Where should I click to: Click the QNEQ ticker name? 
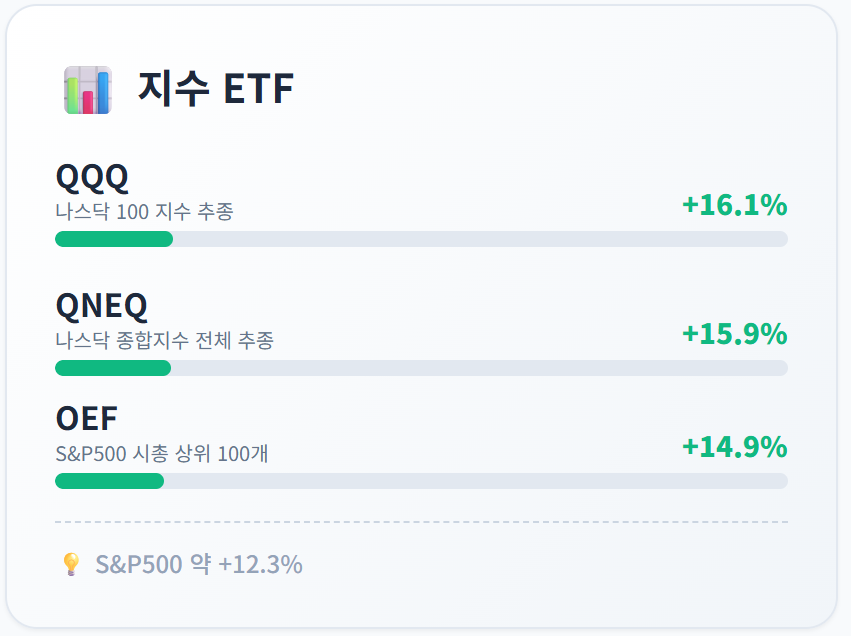pos(101,306)
